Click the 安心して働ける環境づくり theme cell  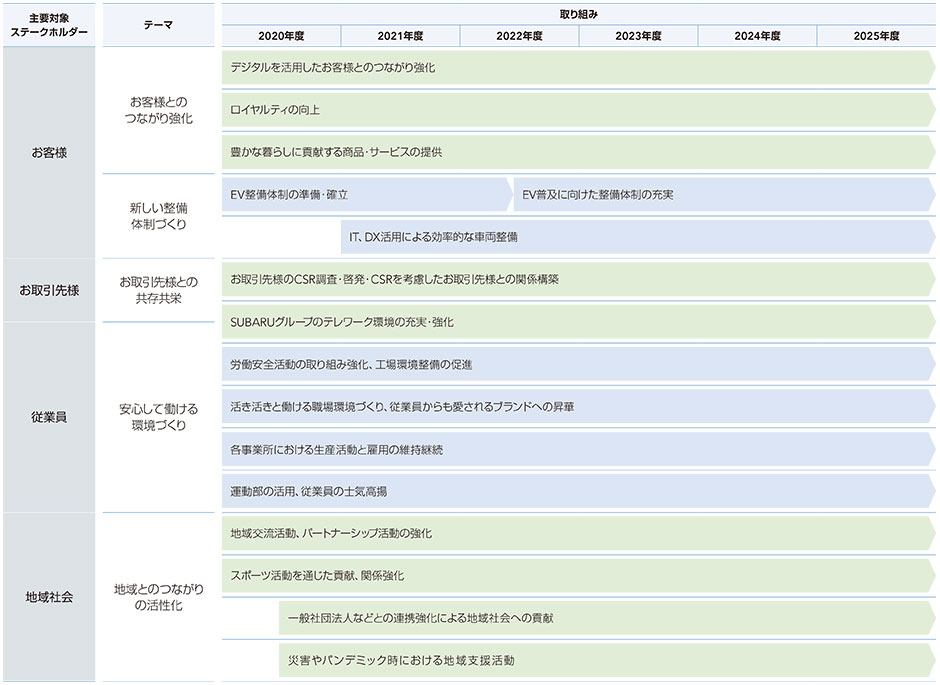[x=158, y=417]
